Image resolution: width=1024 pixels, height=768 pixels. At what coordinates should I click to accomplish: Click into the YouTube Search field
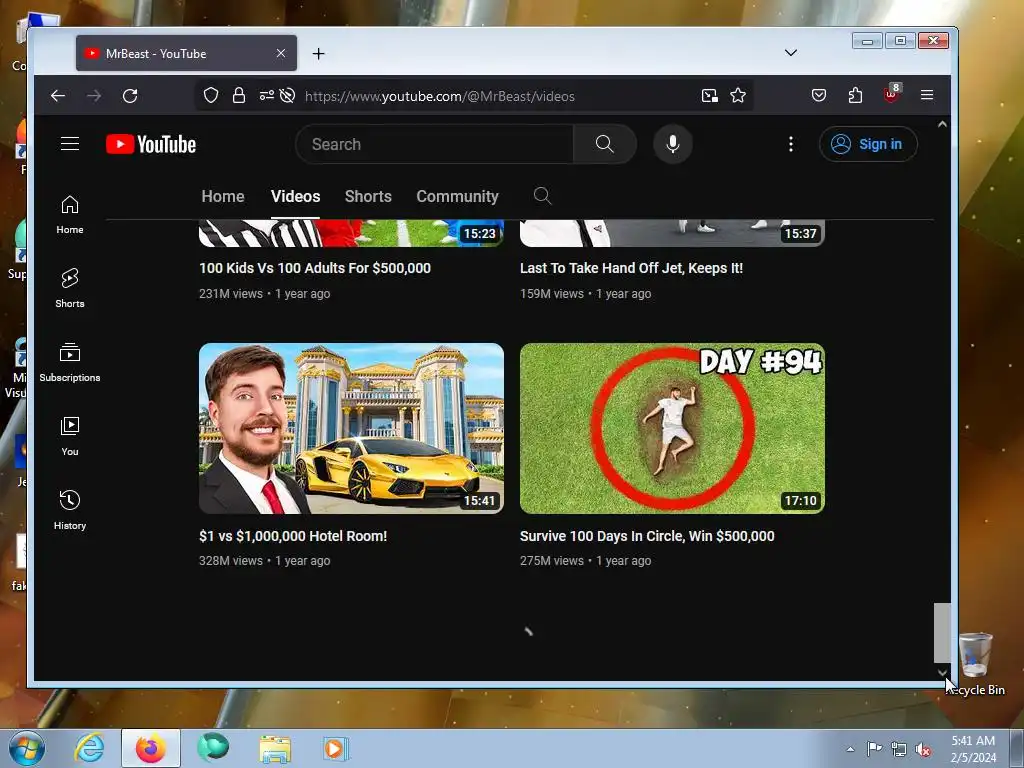pyautogui.click(x=435, y=144)
